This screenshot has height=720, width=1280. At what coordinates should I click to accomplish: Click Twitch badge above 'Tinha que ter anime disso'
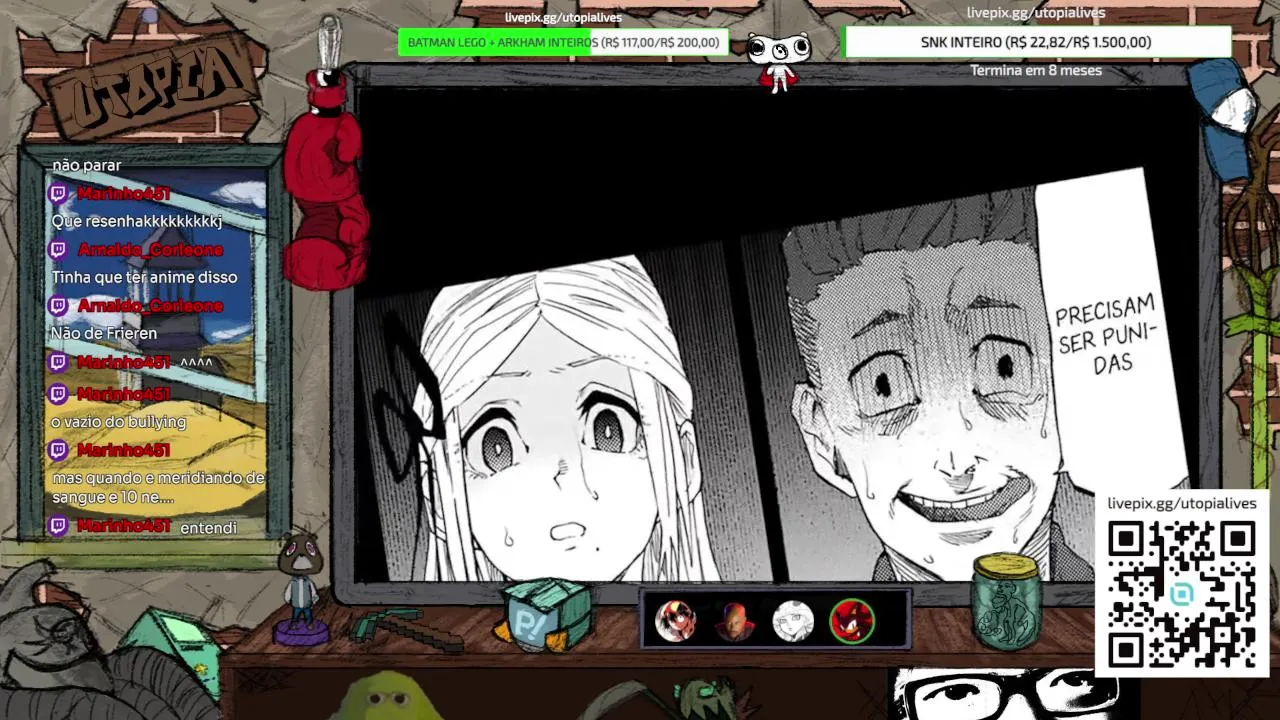[59, 250]
